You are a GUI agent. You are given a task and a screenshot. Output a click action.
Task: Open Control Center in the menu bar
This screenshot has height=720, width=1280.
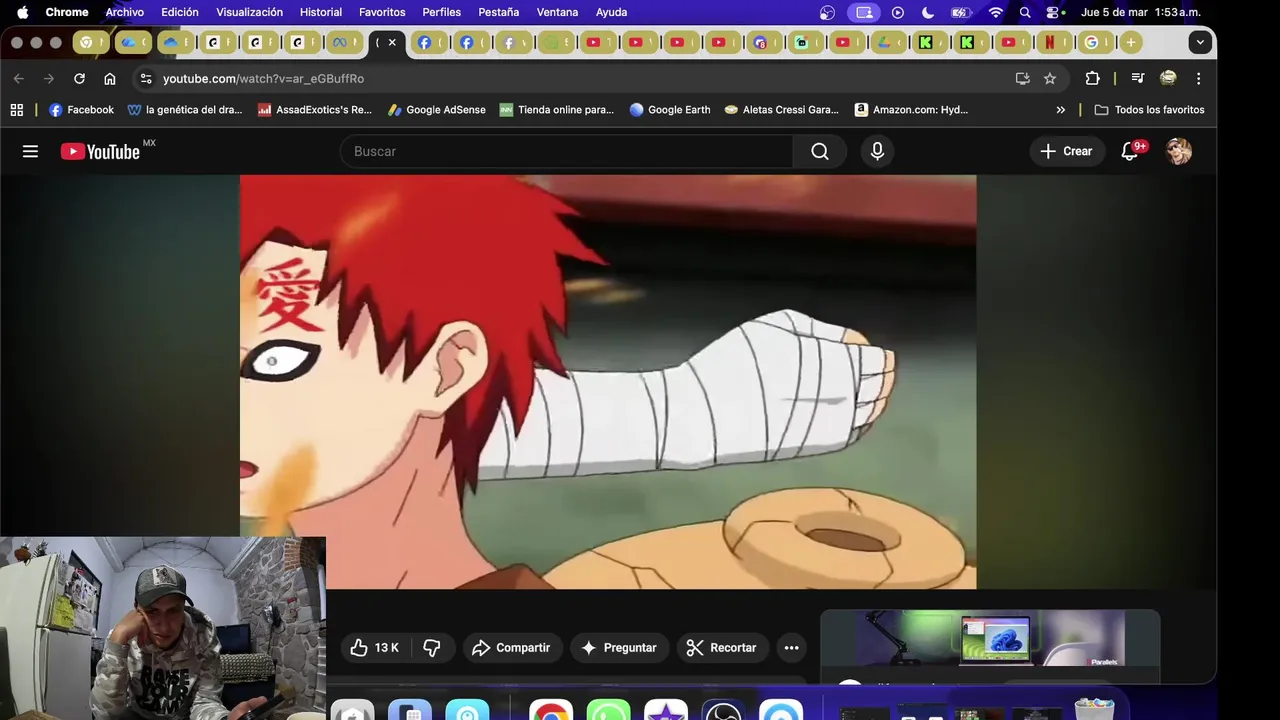point(1054,12)
